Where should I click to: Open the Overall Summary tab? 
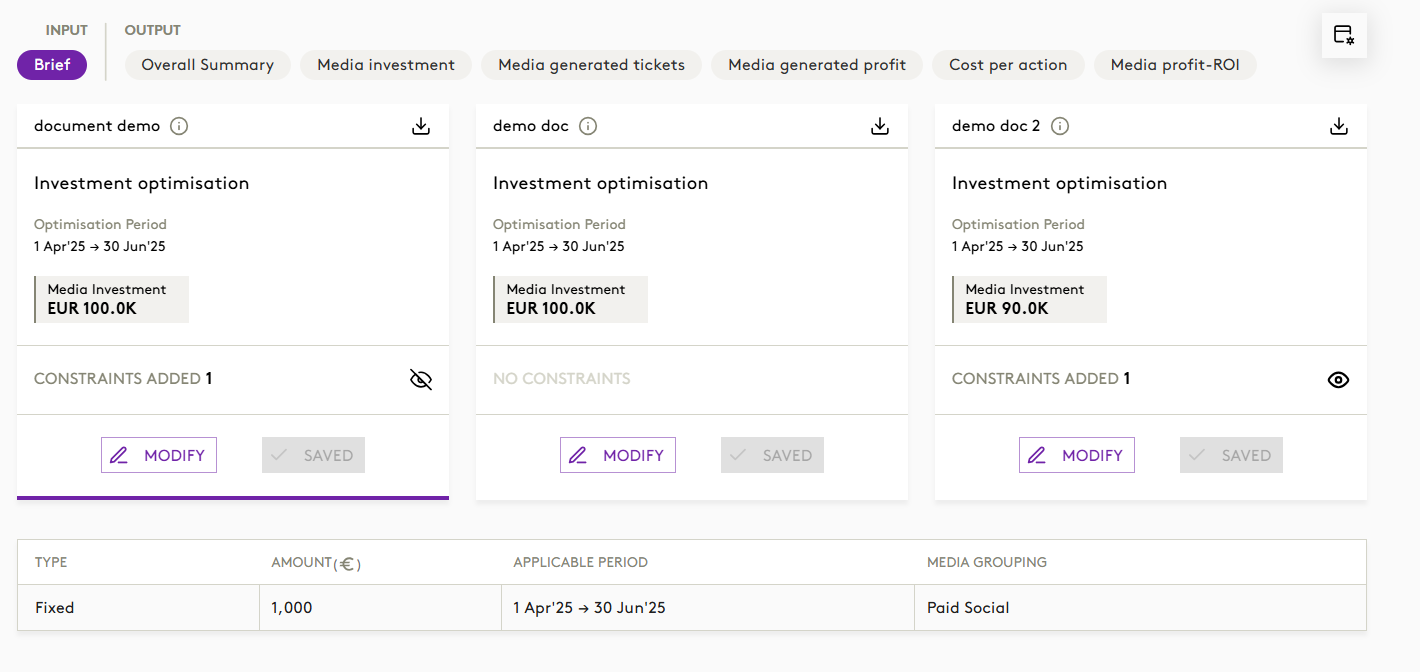tap(207, 65)
